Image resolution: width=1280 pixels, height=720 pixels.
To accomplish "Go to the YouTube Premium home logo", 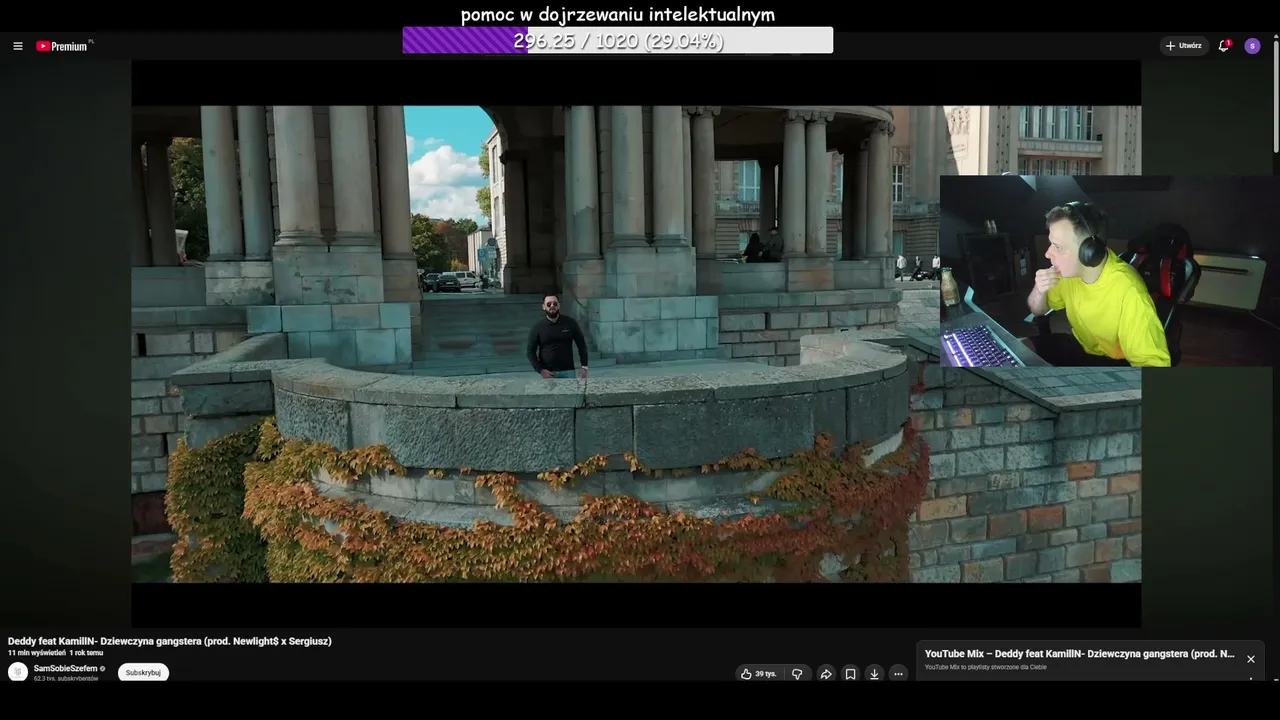I will coord(64,46).
